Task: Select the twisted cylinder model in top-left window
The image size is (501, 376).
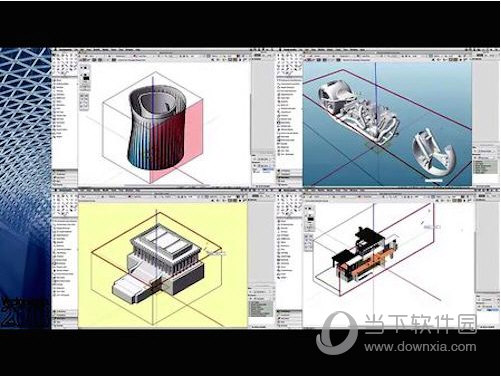Action: tap(156, 128)
